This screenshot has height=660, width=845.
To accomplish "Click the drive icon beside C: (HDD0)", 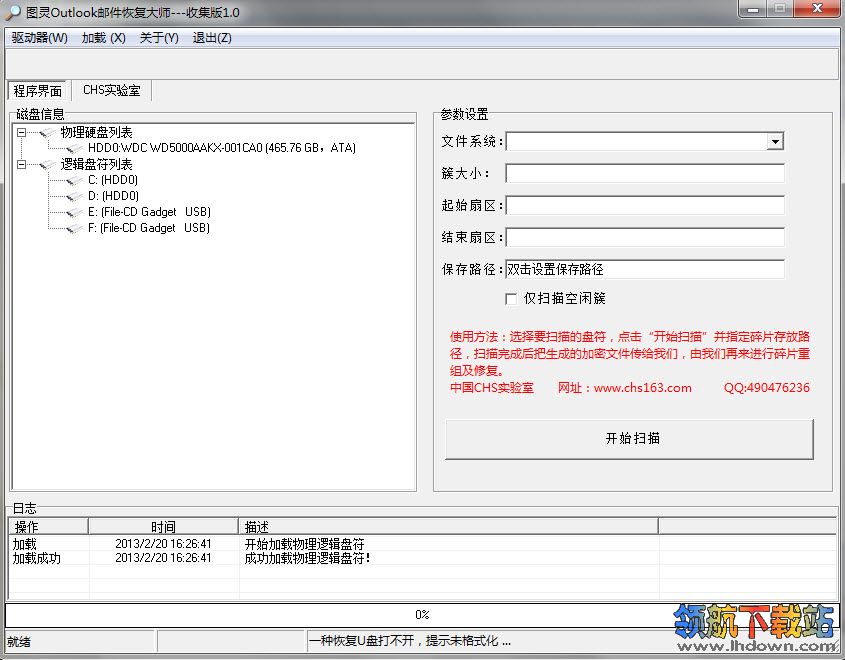I will click(75, 180).
